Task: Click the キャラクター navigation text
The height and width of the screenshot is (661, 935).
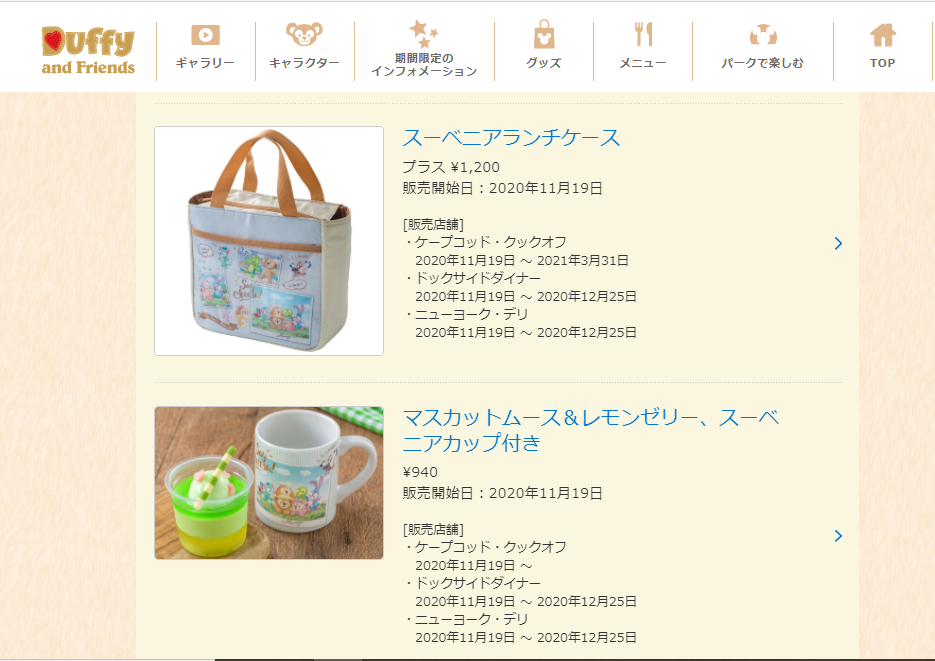Action: point(304,63)
